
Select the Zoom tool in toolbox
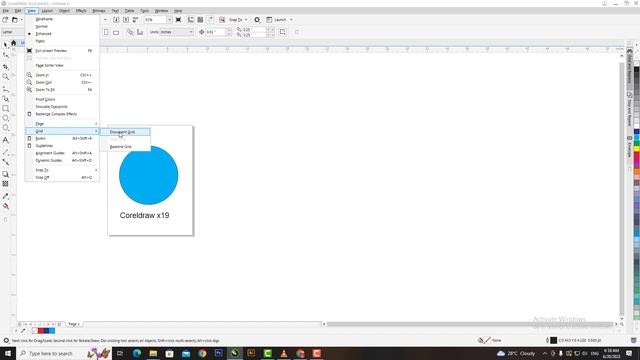pyautogui.click(x=6, y=77)
